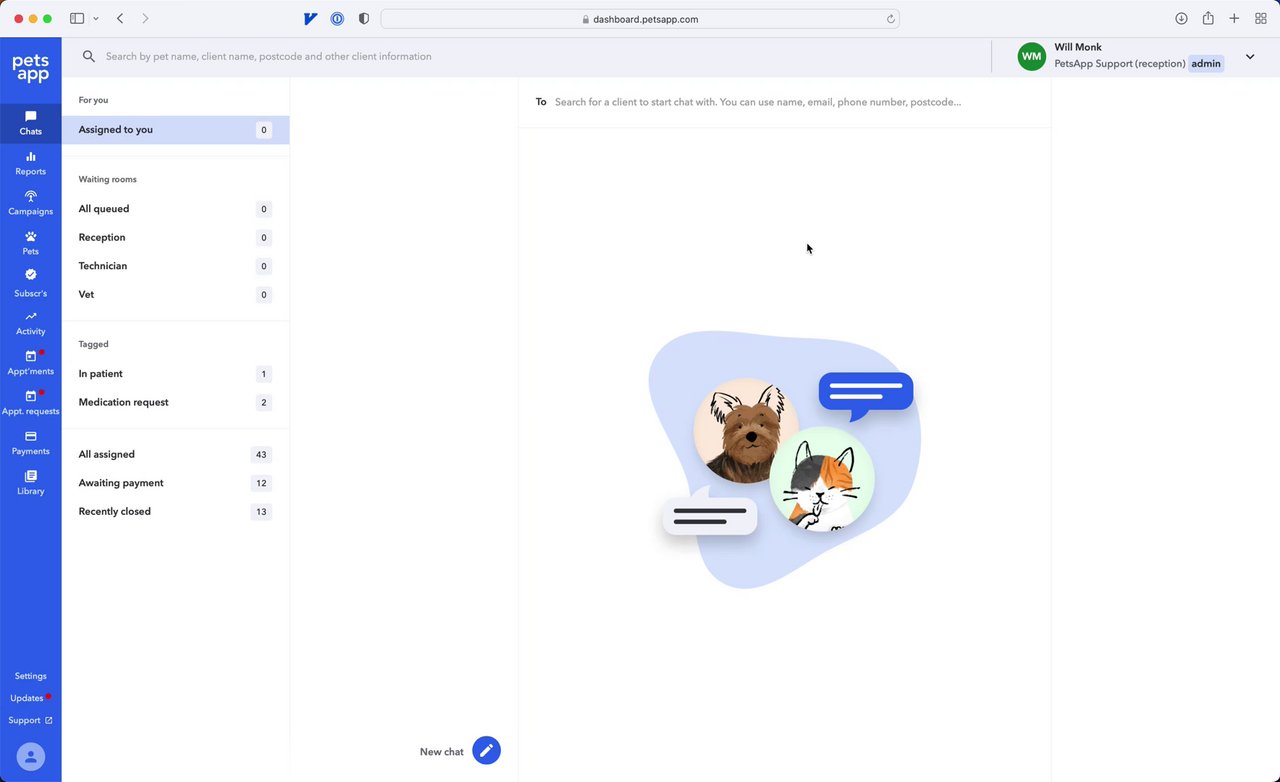Viewport: 1280px width, 782px height.
Task: Open a new Safari tab
Action: (x=1234, y=19)
